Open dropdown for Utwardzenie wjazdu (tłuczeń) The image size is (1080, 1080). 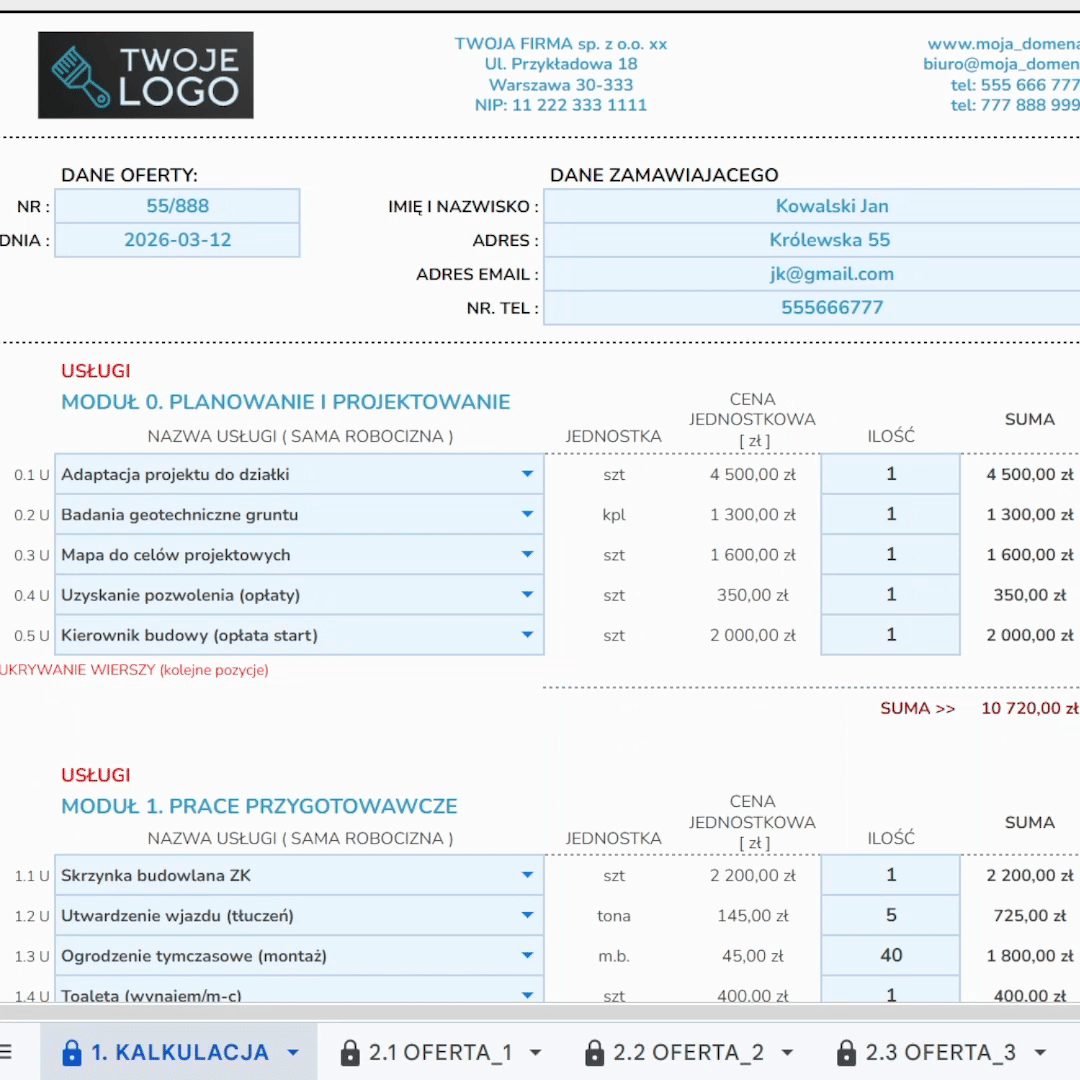click(528, 915)
